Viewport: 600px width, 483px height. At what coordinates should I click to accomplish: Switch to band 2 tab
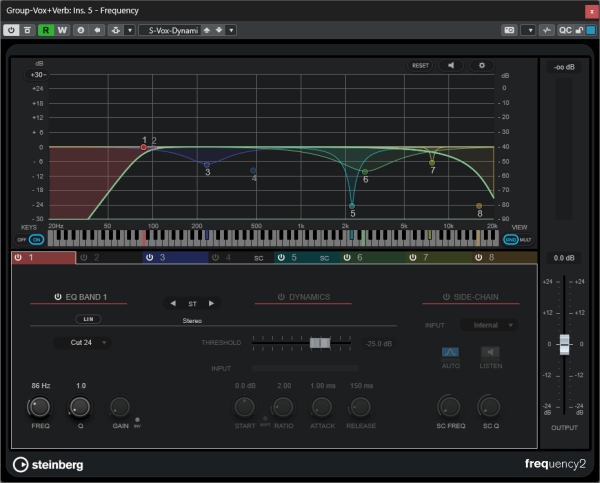109,258
